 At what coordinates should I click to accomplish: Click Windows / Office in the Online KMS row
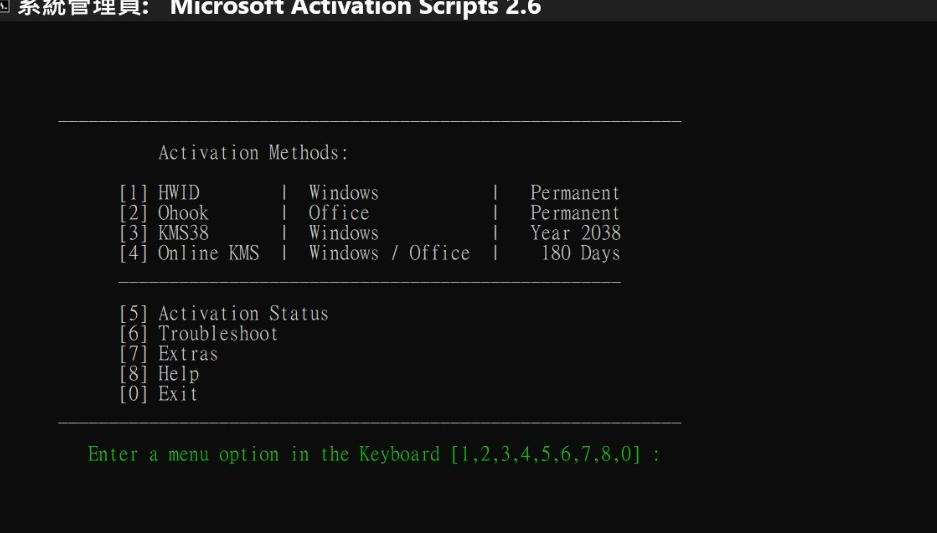[x=389, y=253]
